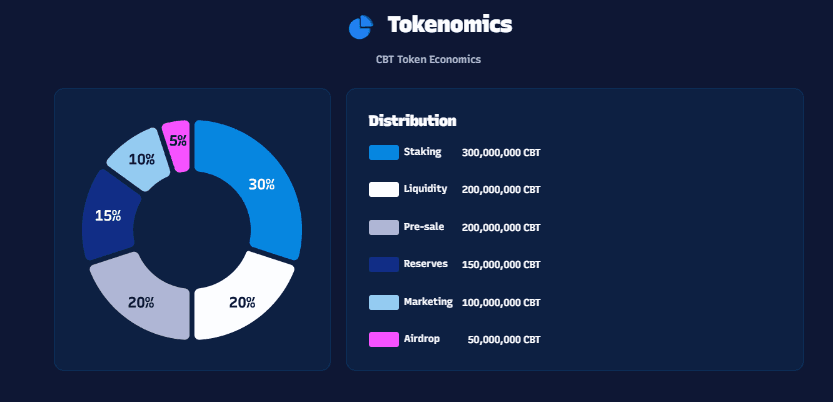Click the 50,000,000 CBT amount
The image size is (833, 402).
(x=504, y=340)
